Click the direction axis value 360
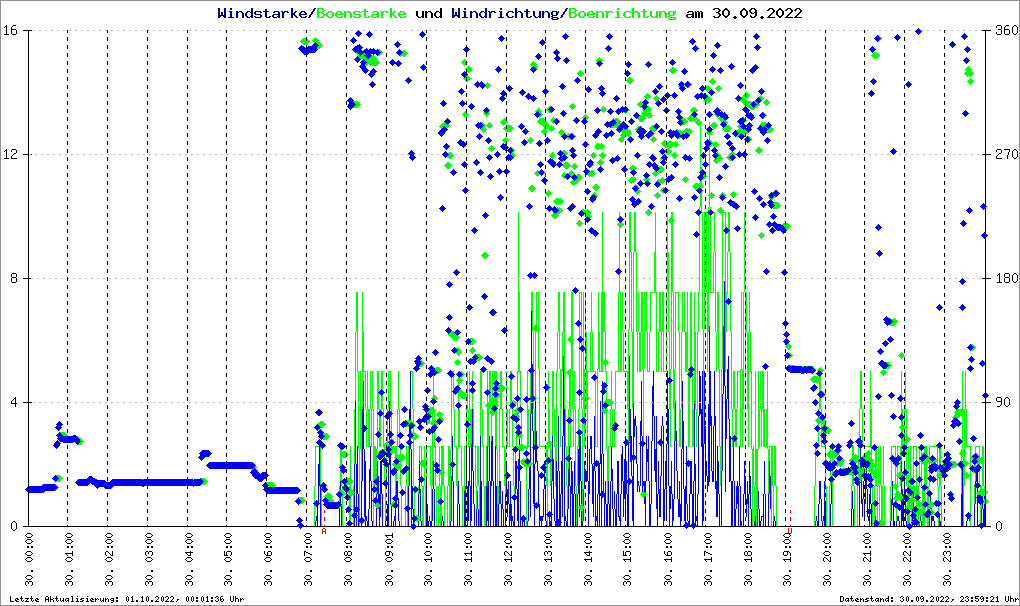This screenshot has width=1020, height=606. click(1007, 31)
